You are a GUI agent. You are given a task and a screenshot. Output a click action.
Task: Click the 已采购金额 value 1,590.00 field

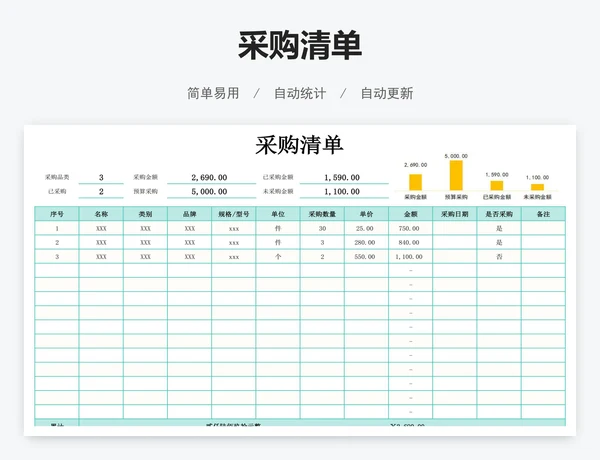pyautogui.click(x=344, y=178)
